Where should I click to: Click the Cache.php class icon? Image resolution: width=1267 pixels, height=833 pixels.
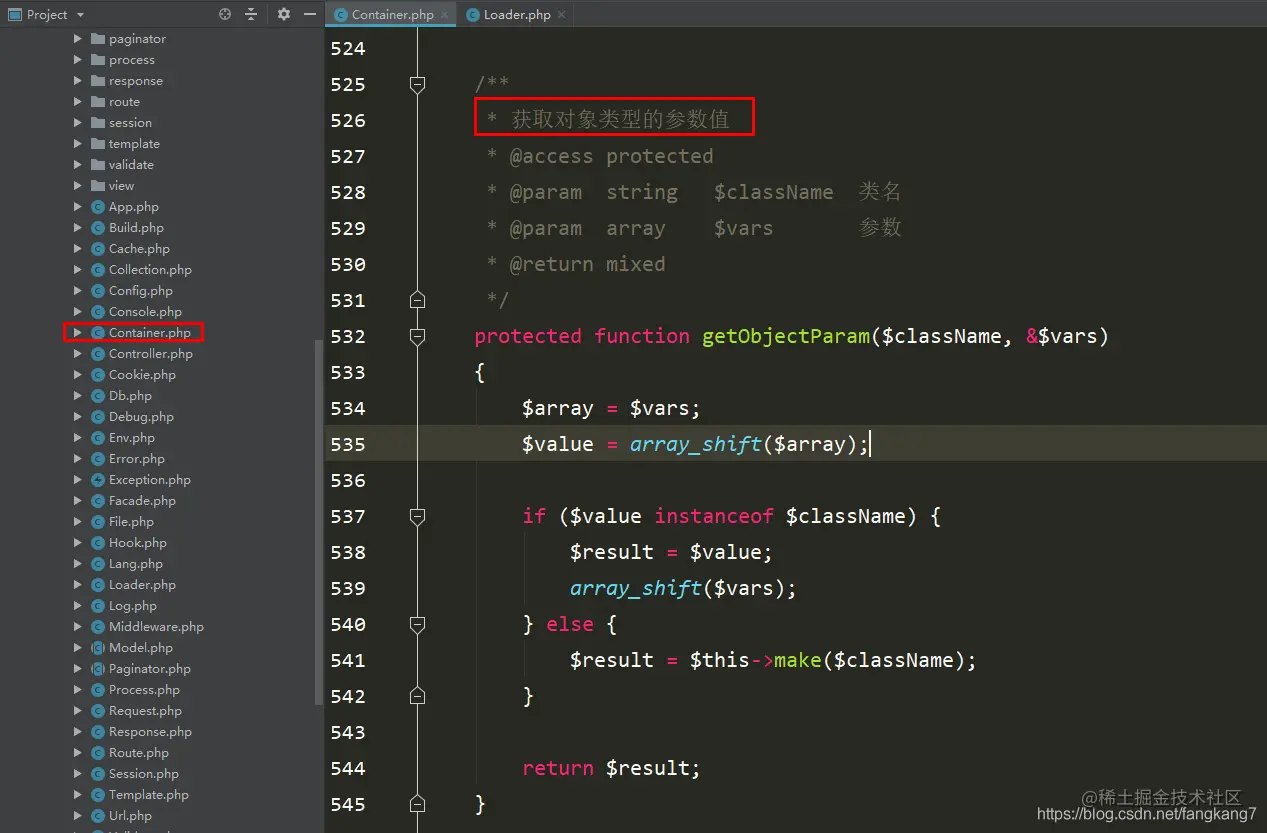point(98,249)
